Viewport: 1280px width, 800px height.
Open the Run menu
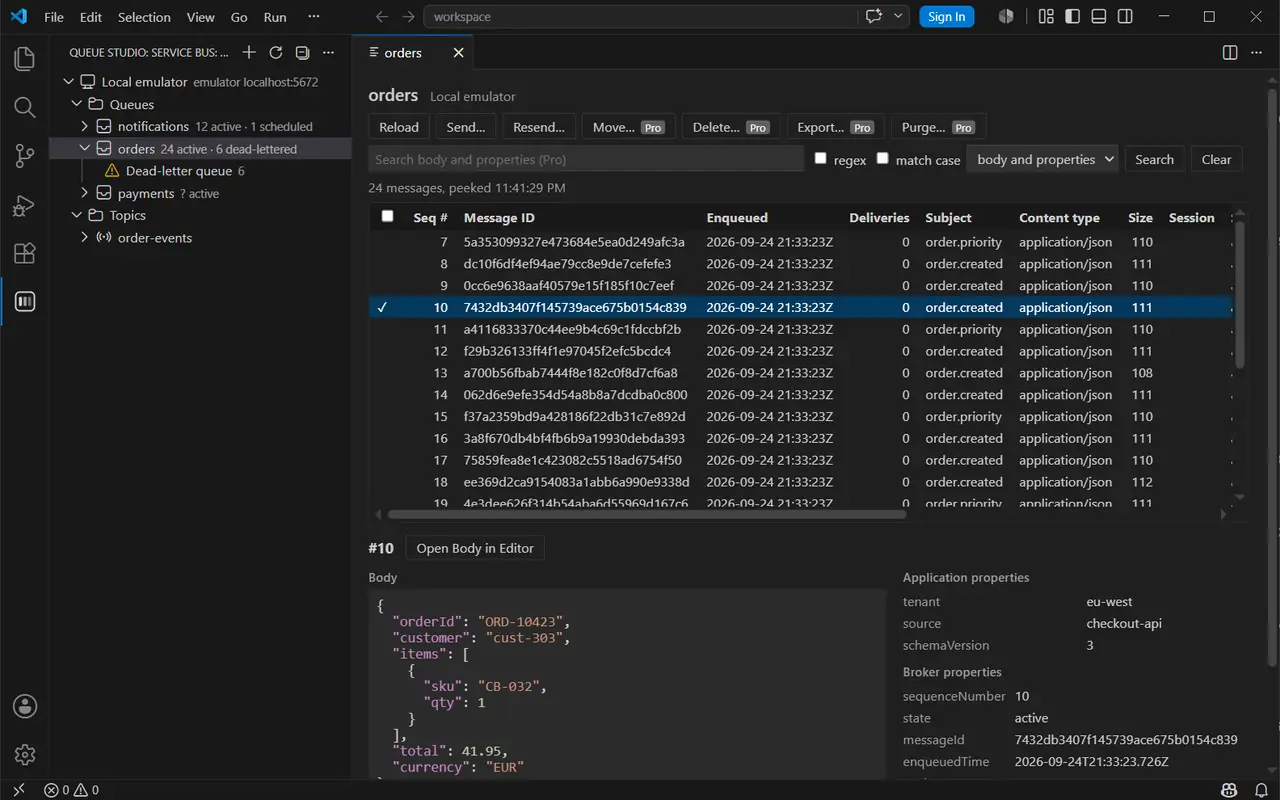click(x=275, y=17)
